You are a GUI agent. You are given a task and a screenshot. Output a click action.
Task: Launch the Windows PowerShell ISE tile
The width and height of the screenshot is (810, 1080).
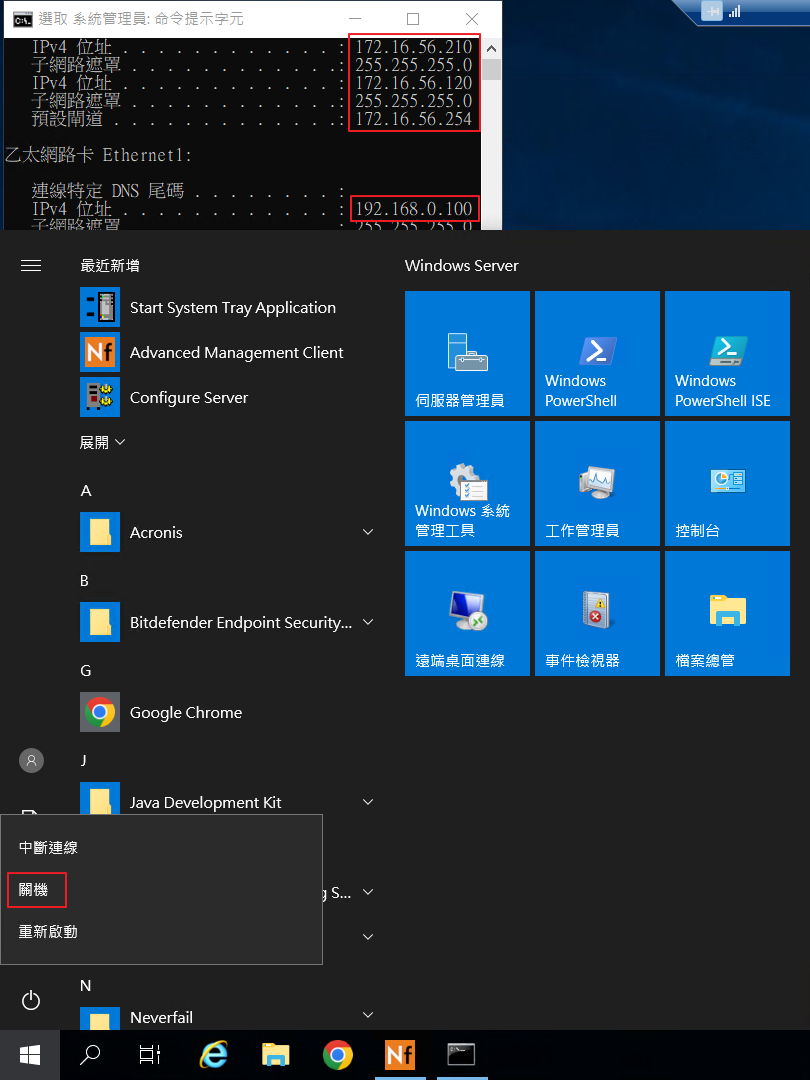click(x=727, y=353)
